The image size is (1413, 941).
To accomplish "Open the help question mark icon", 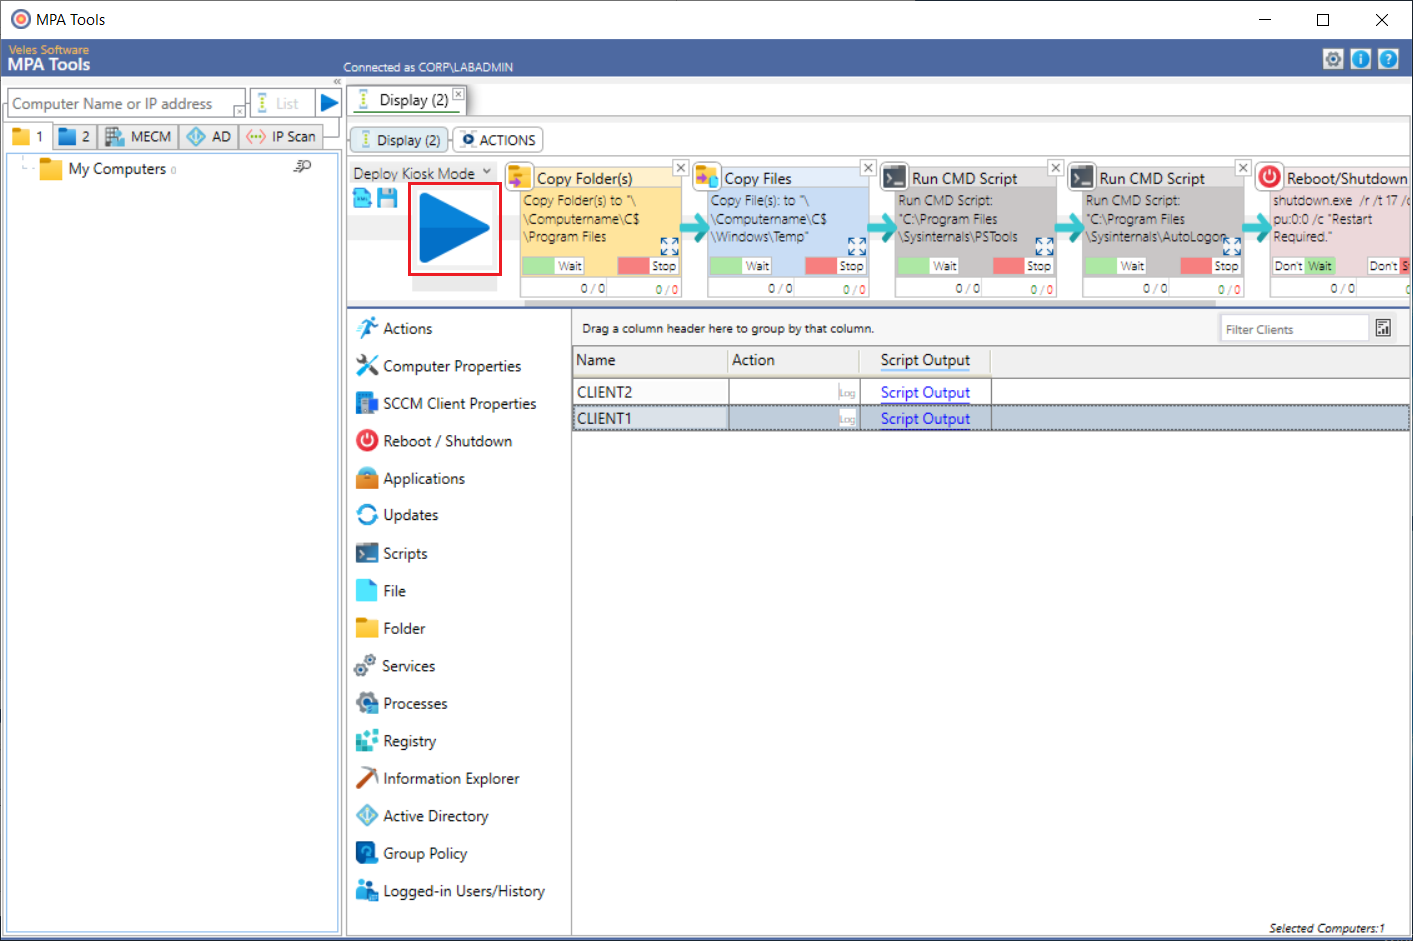I will (x=1388, y=59).
